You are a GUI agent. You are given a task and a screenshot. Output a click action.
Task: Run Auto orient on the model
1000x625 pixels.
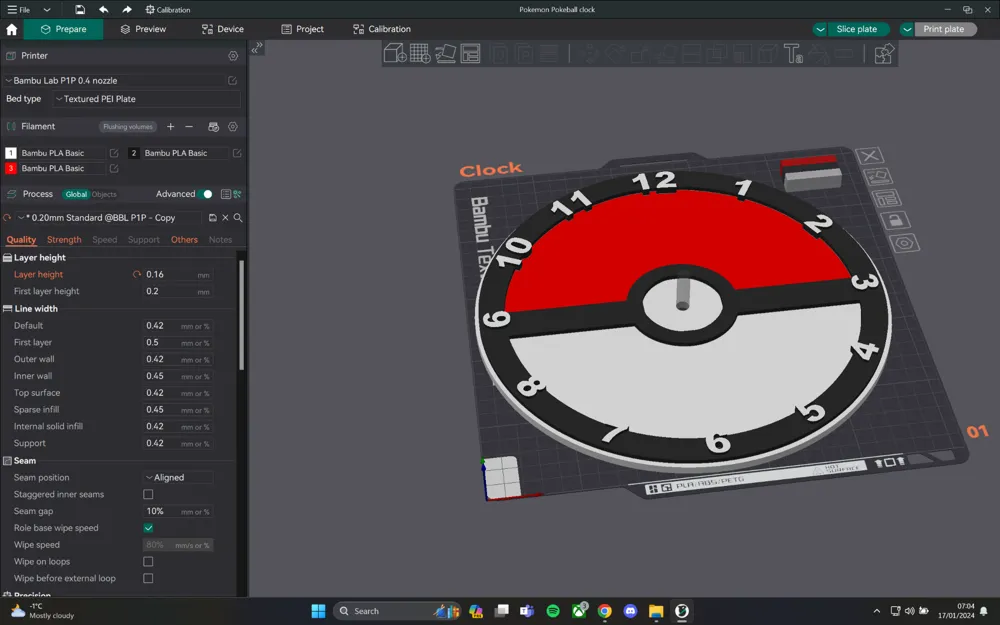pyautogui.click(x=445, y=53)
